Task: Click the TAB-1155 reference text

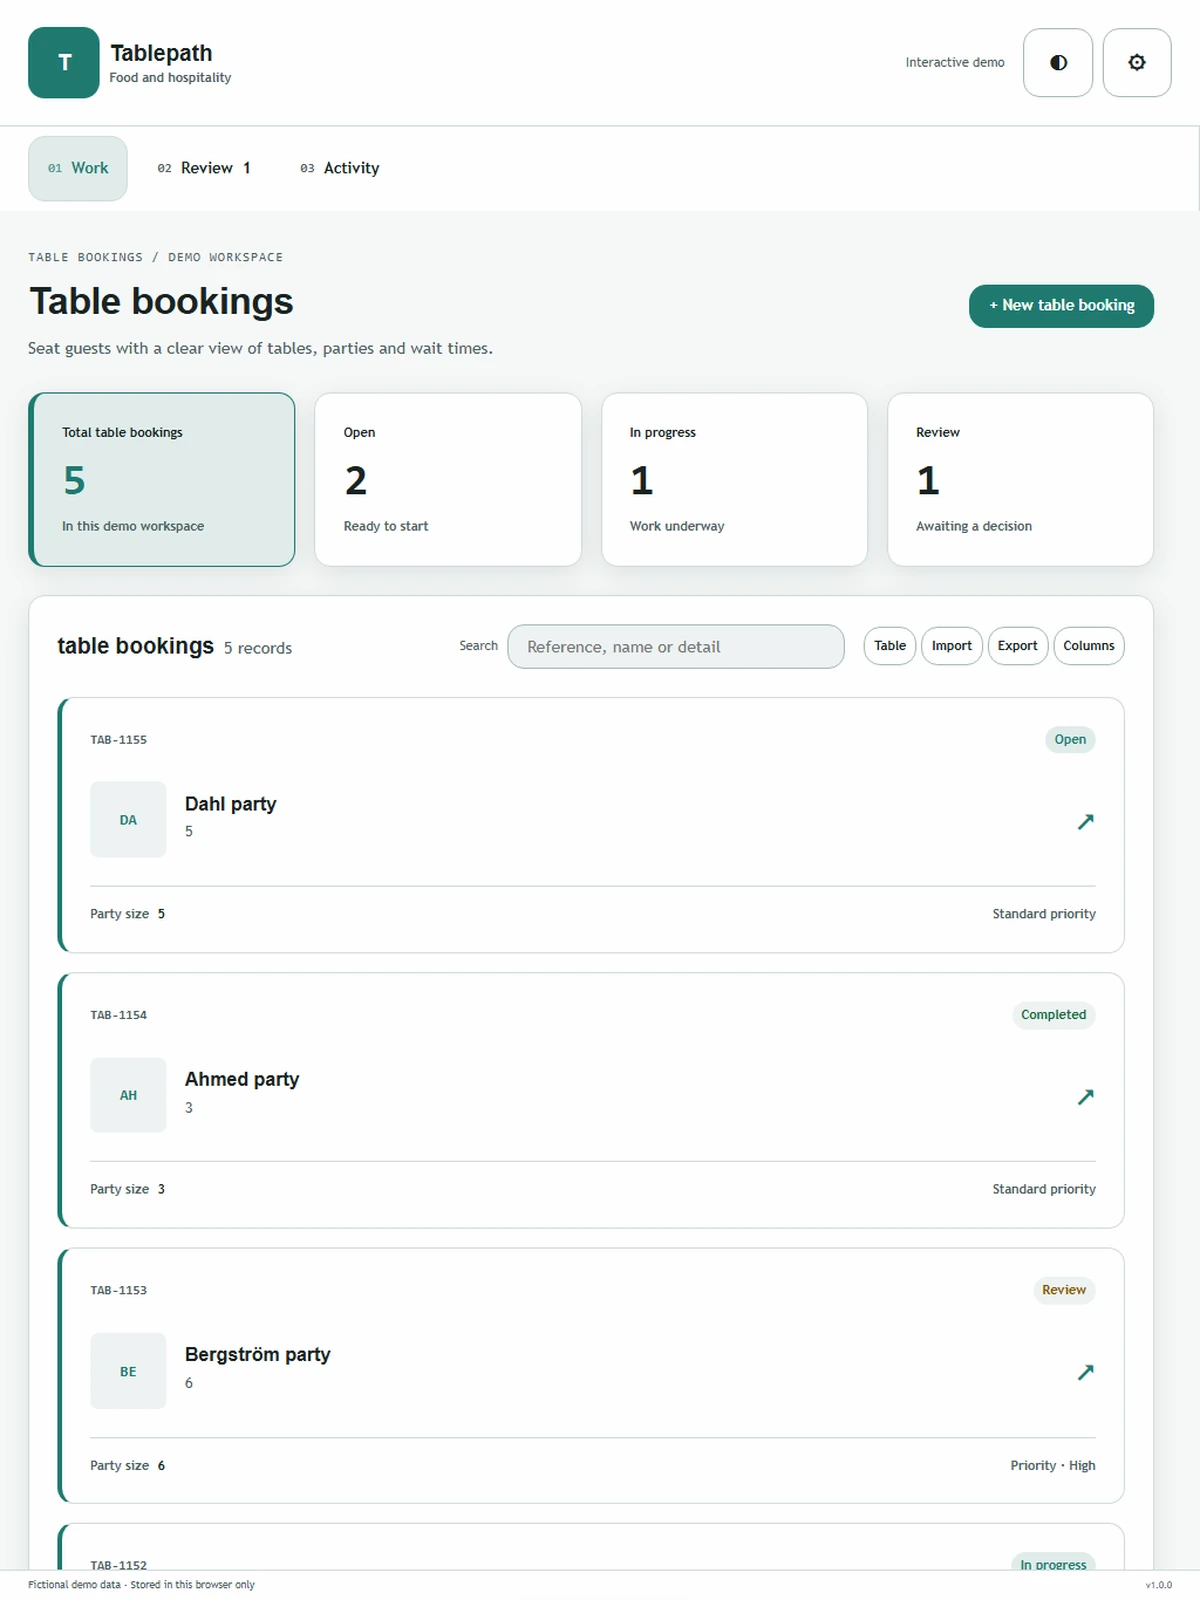Action: point(118,740)
